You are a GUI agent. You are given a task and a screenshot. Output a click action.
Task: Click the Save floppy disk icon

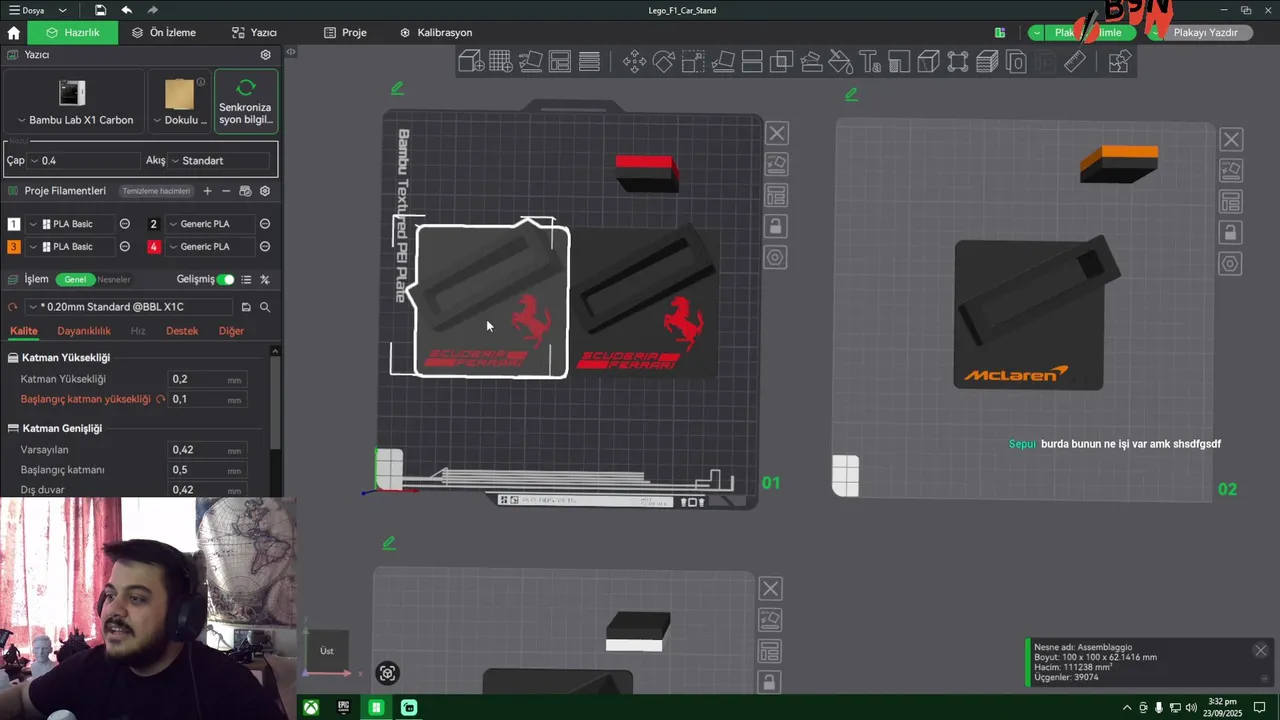pyautogui.click(x=100, y=10)
